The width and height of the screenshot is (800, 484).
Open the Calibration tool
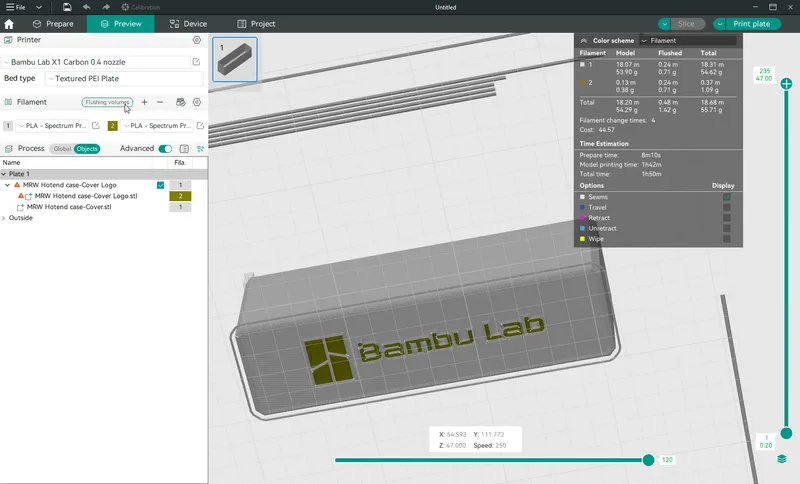tap(140, 7)
